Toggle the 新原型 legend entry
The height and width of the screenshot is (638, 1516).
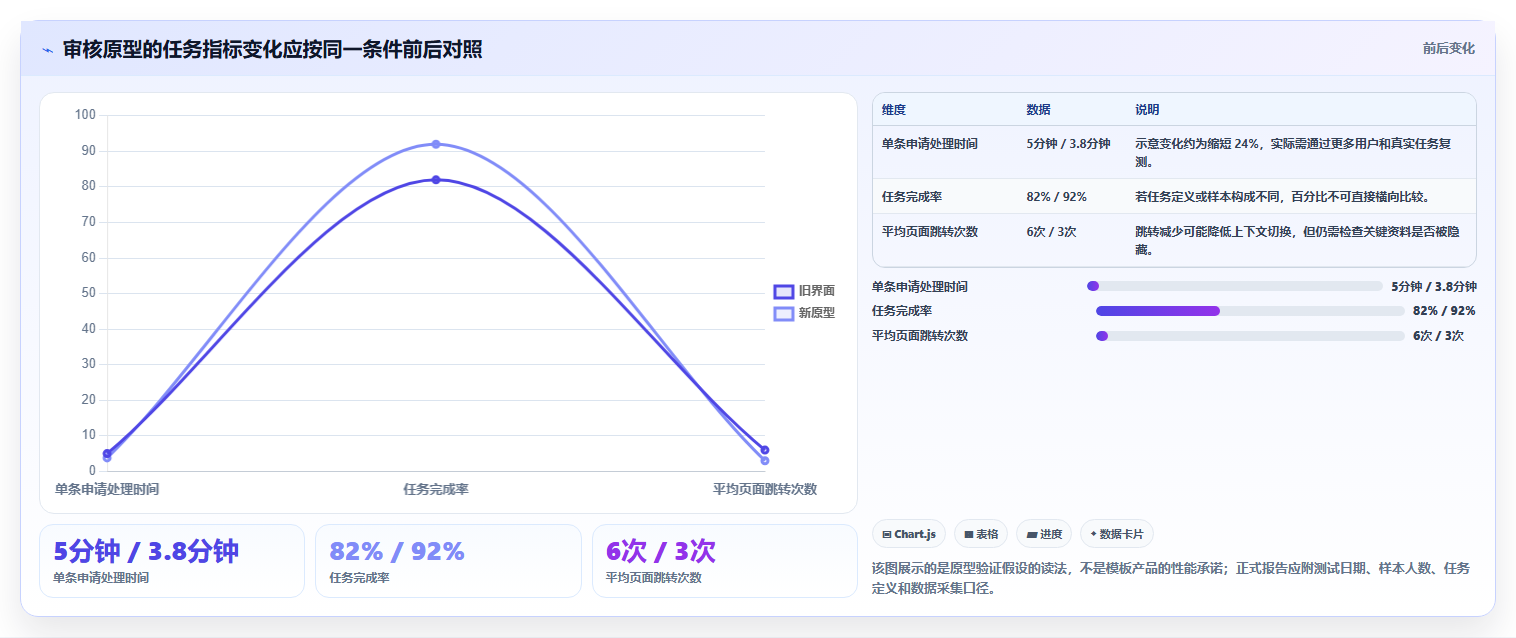pyautogui.click(x=804, y=313)
